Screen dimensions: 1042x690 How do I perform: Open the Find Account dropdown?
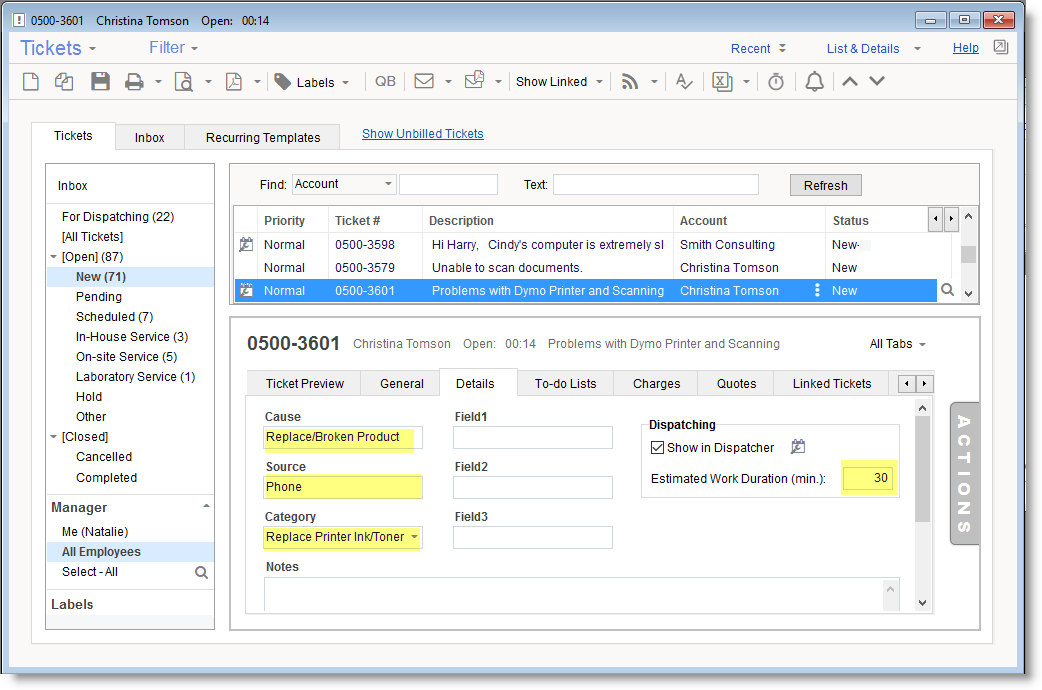click(x=388, y=184)
